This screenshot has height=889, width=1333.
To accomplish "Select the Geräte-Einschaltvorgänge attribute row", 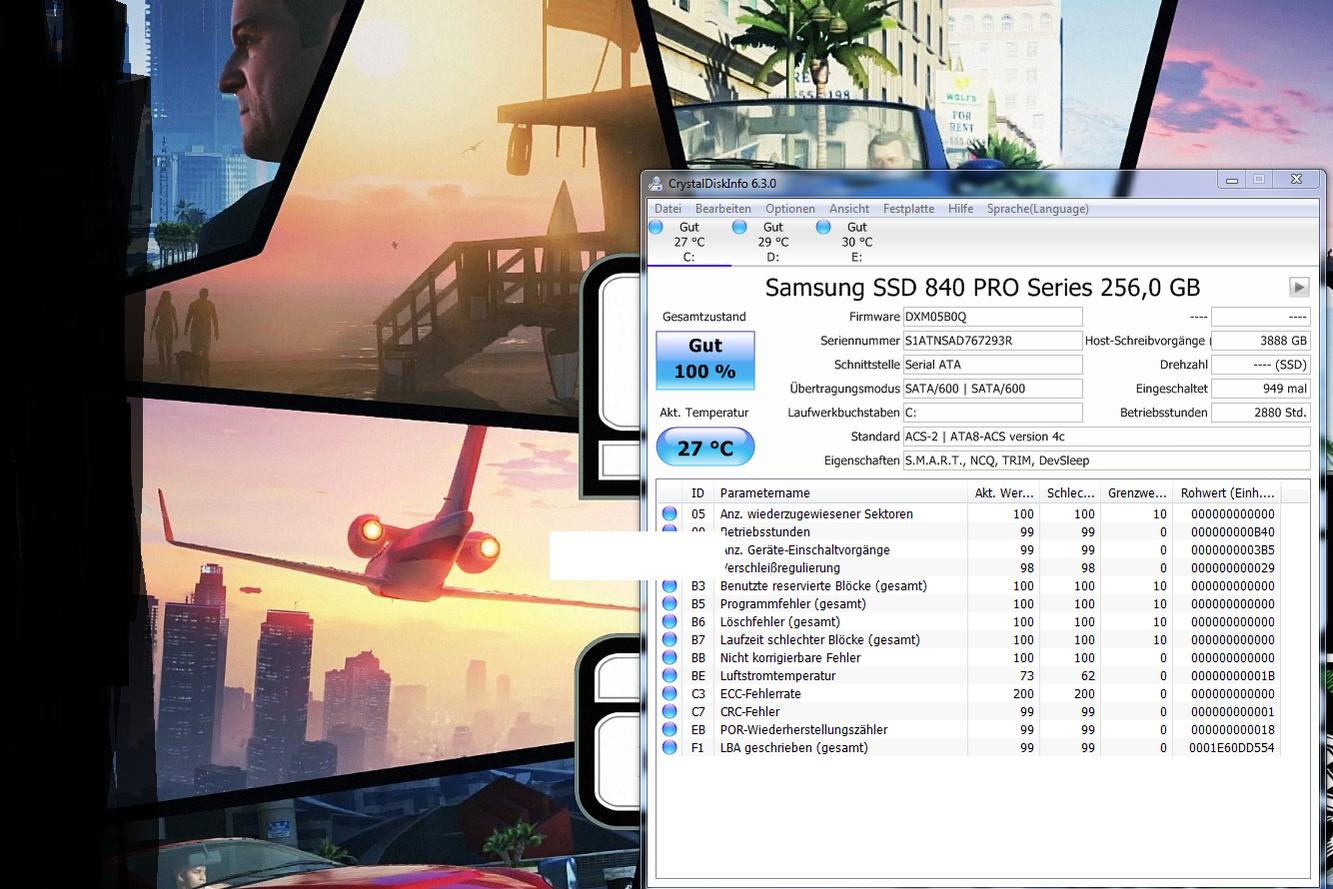I will pos(968,550).
